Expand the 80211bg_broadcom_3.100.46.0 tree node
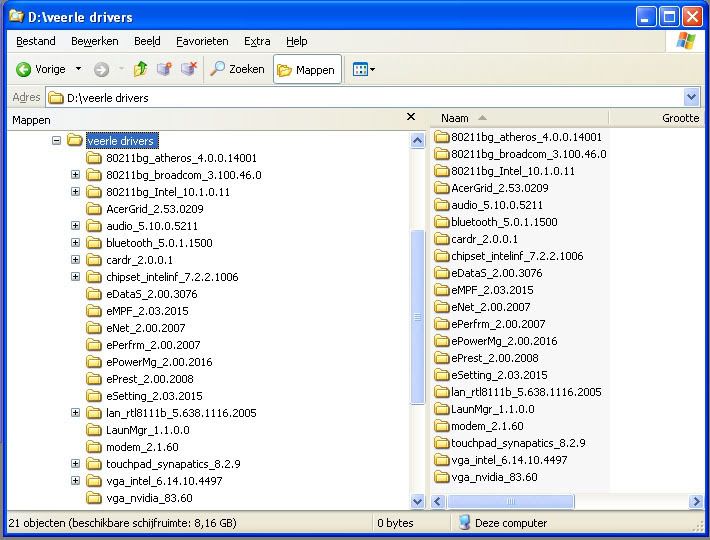Image resolution: width=710 pixels, height=540 pixels. click(x=75, y=175)
